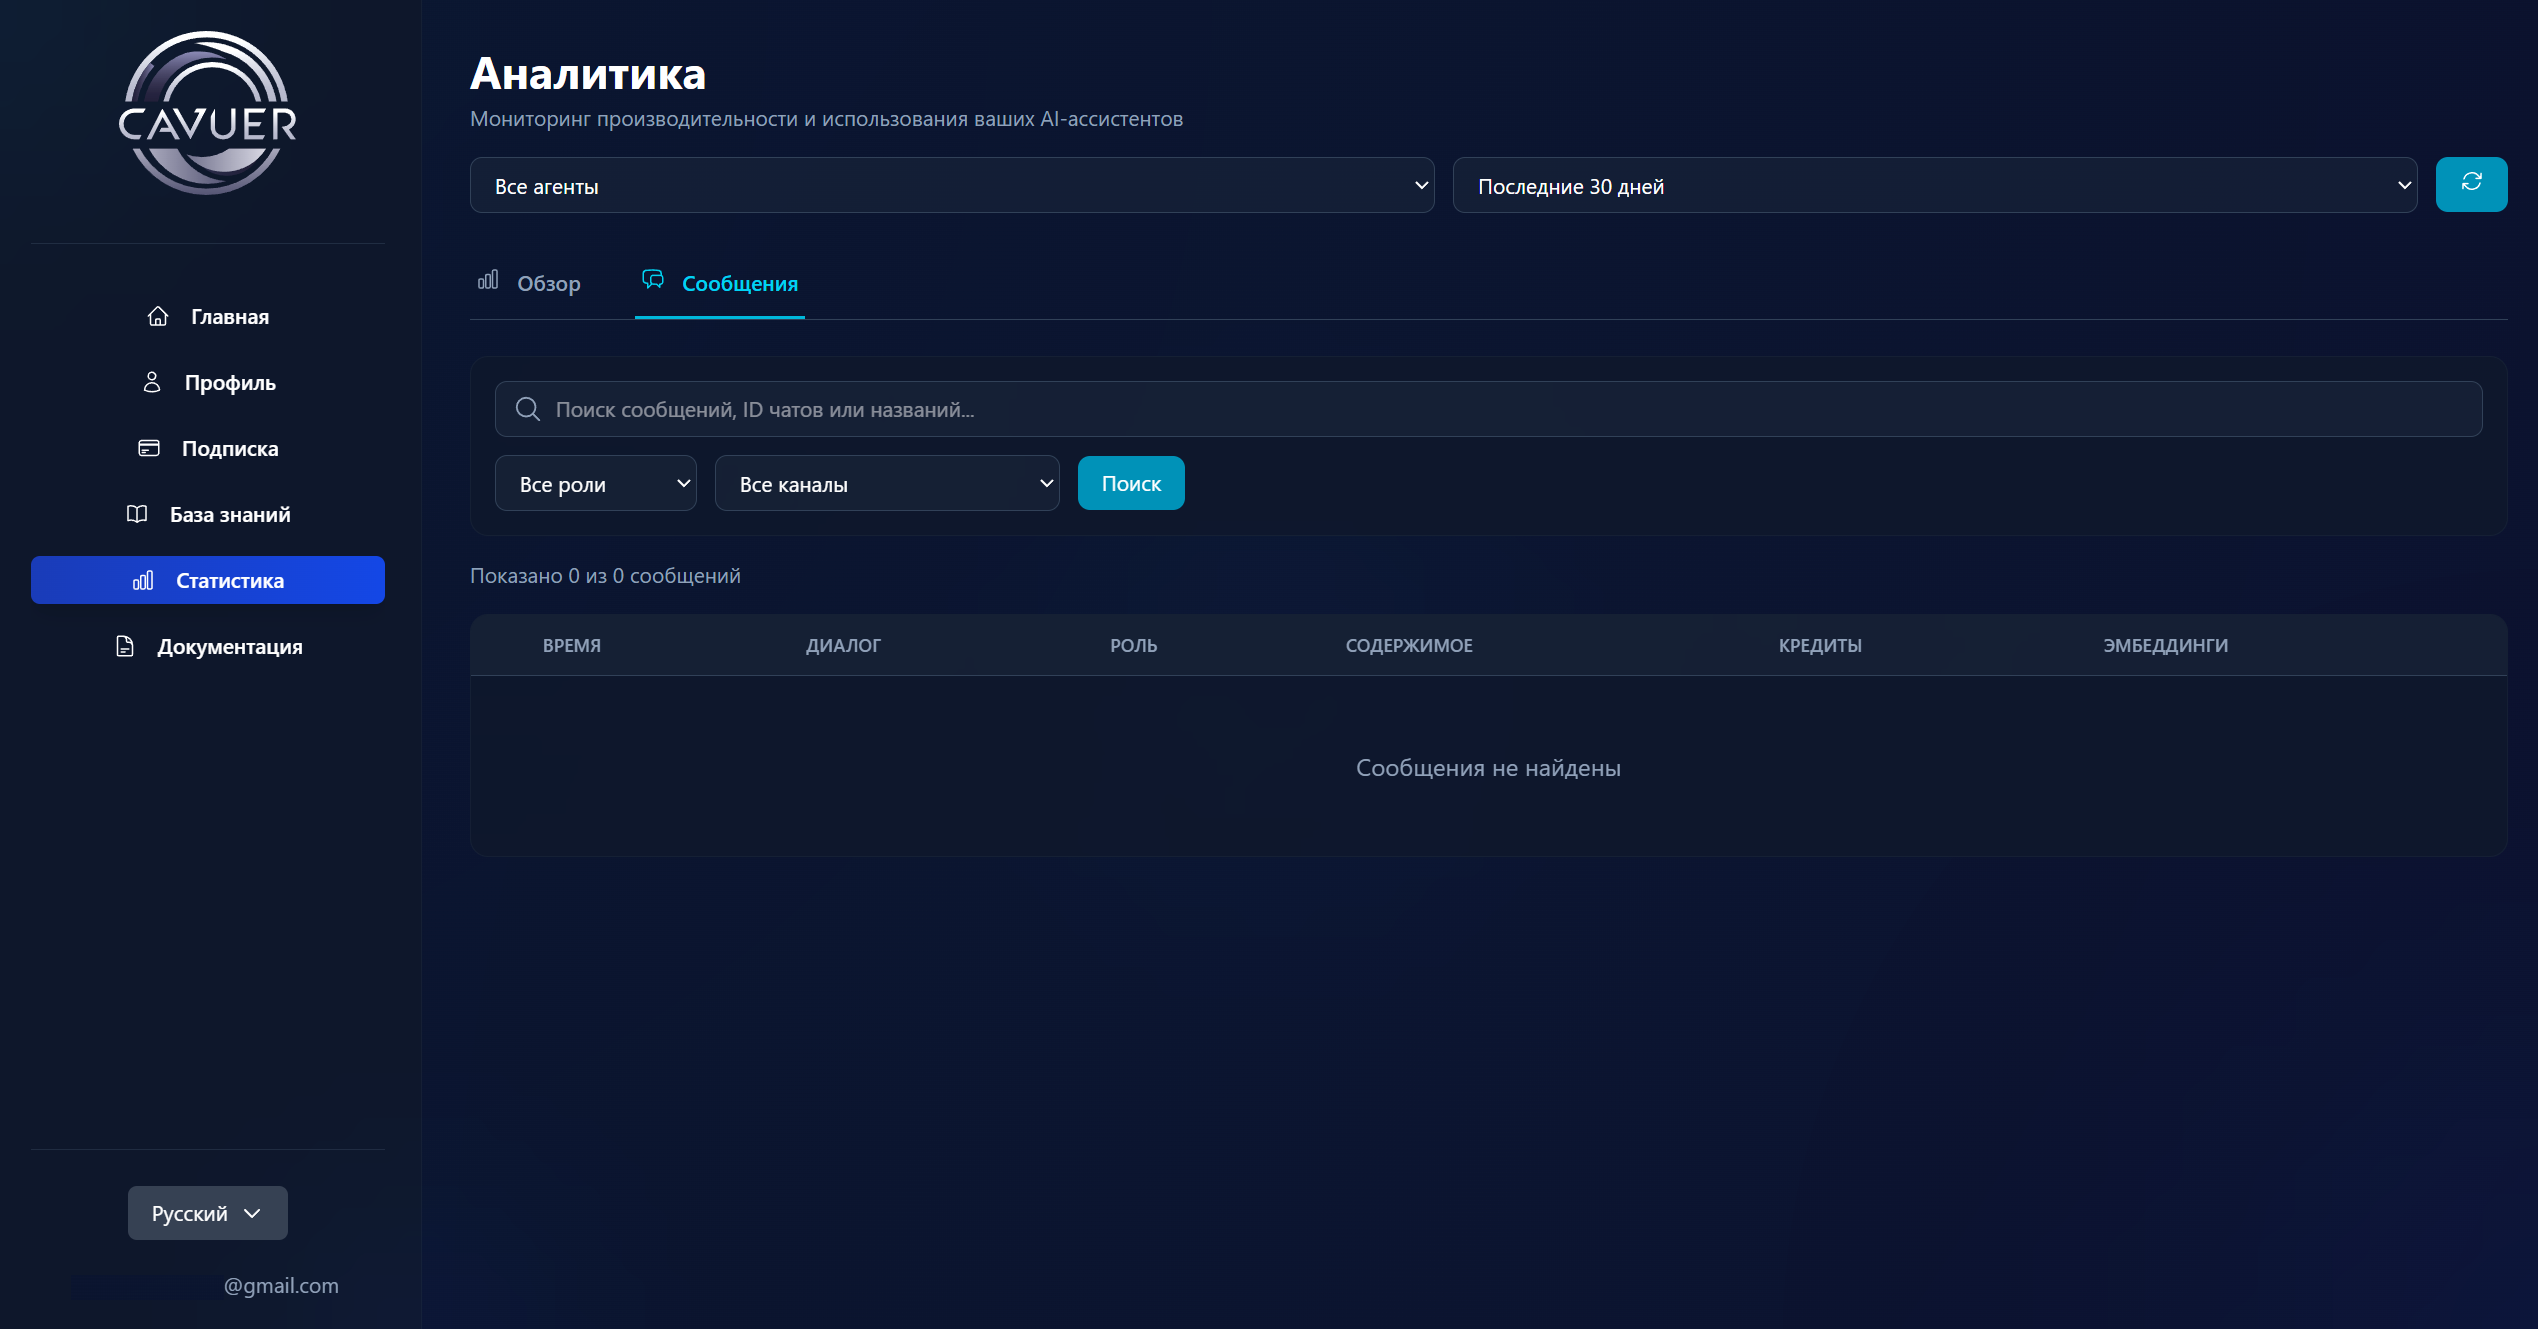Expand the Последние 30 дней period selector
This screenshot has height=1329, width=2538.
(x=1934, y=185)
